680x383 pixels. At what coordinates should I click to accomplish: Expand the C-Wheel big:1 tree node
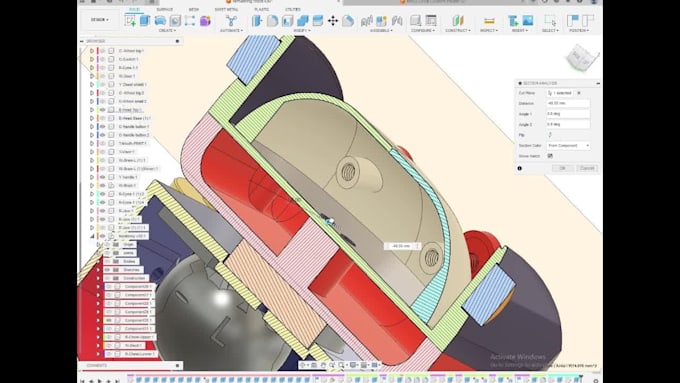(92, 51)
